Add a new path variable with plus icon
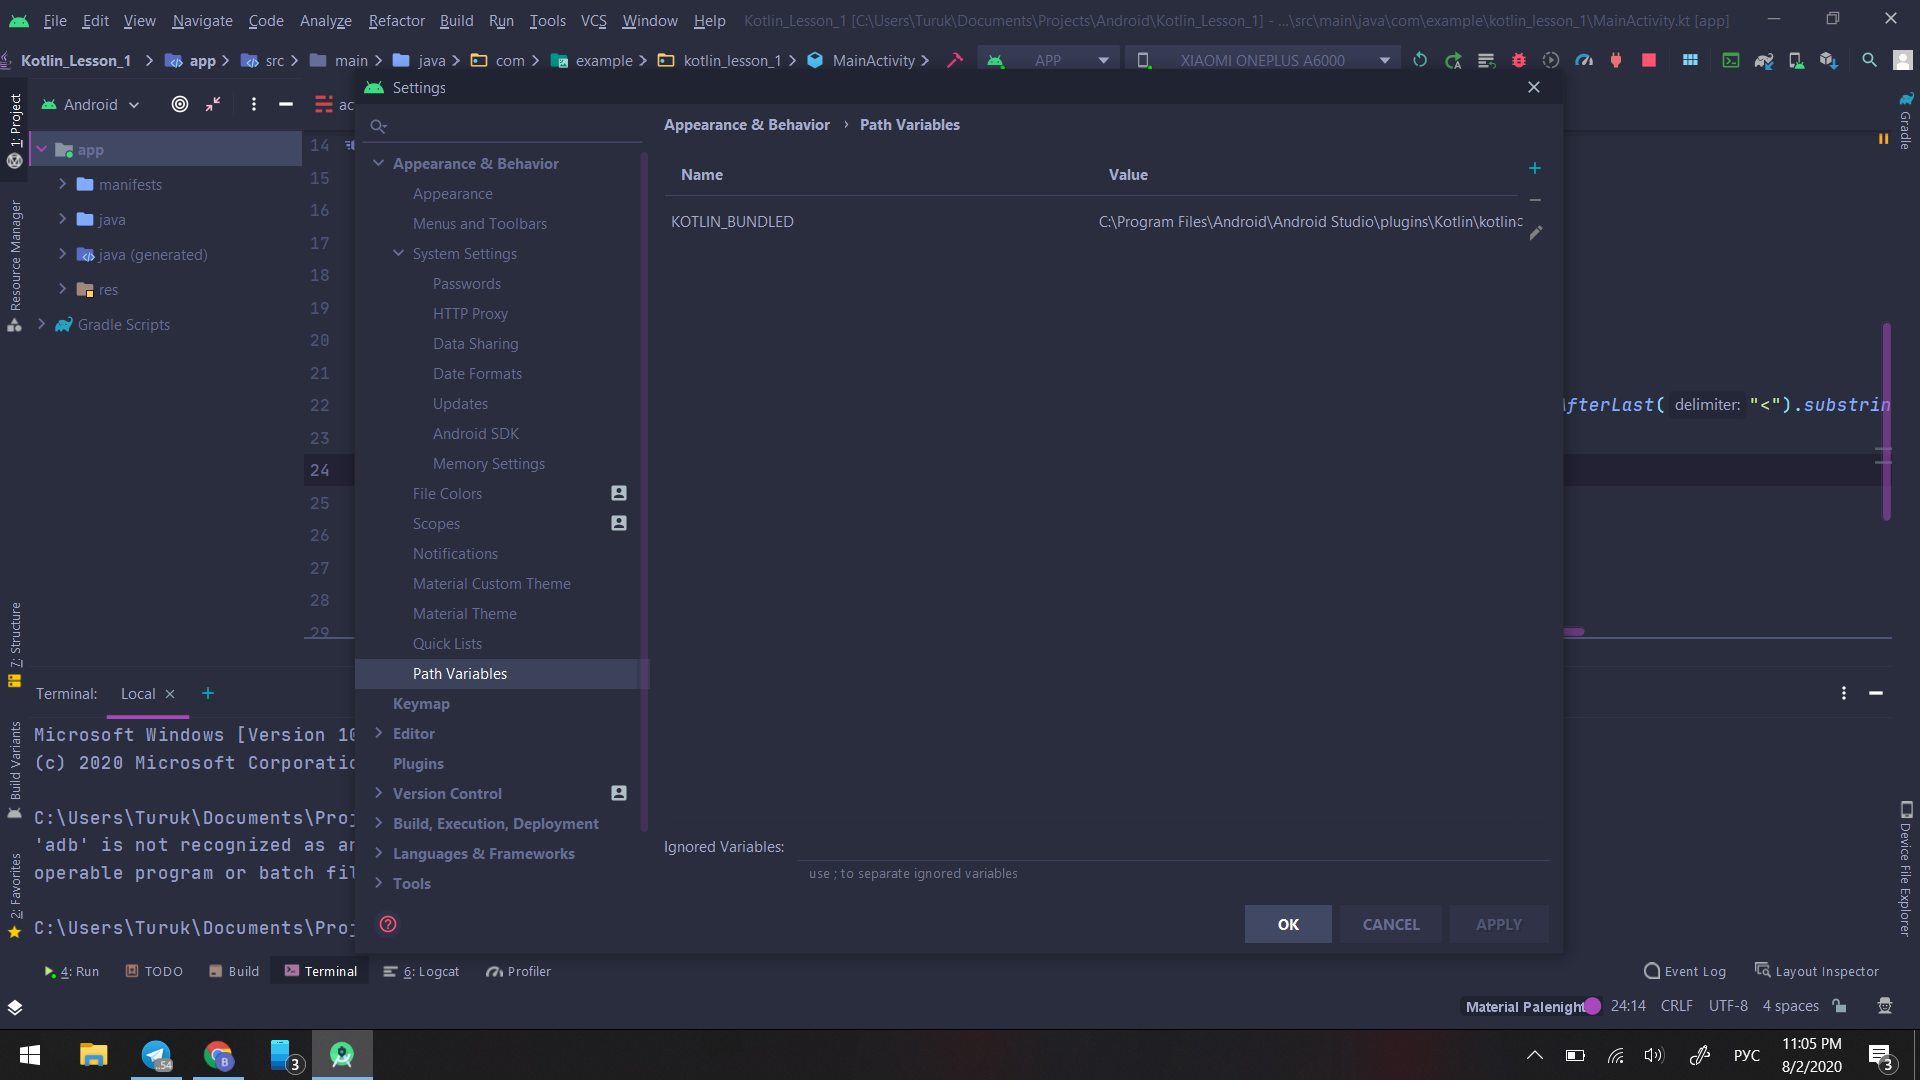 point(1535,168)
